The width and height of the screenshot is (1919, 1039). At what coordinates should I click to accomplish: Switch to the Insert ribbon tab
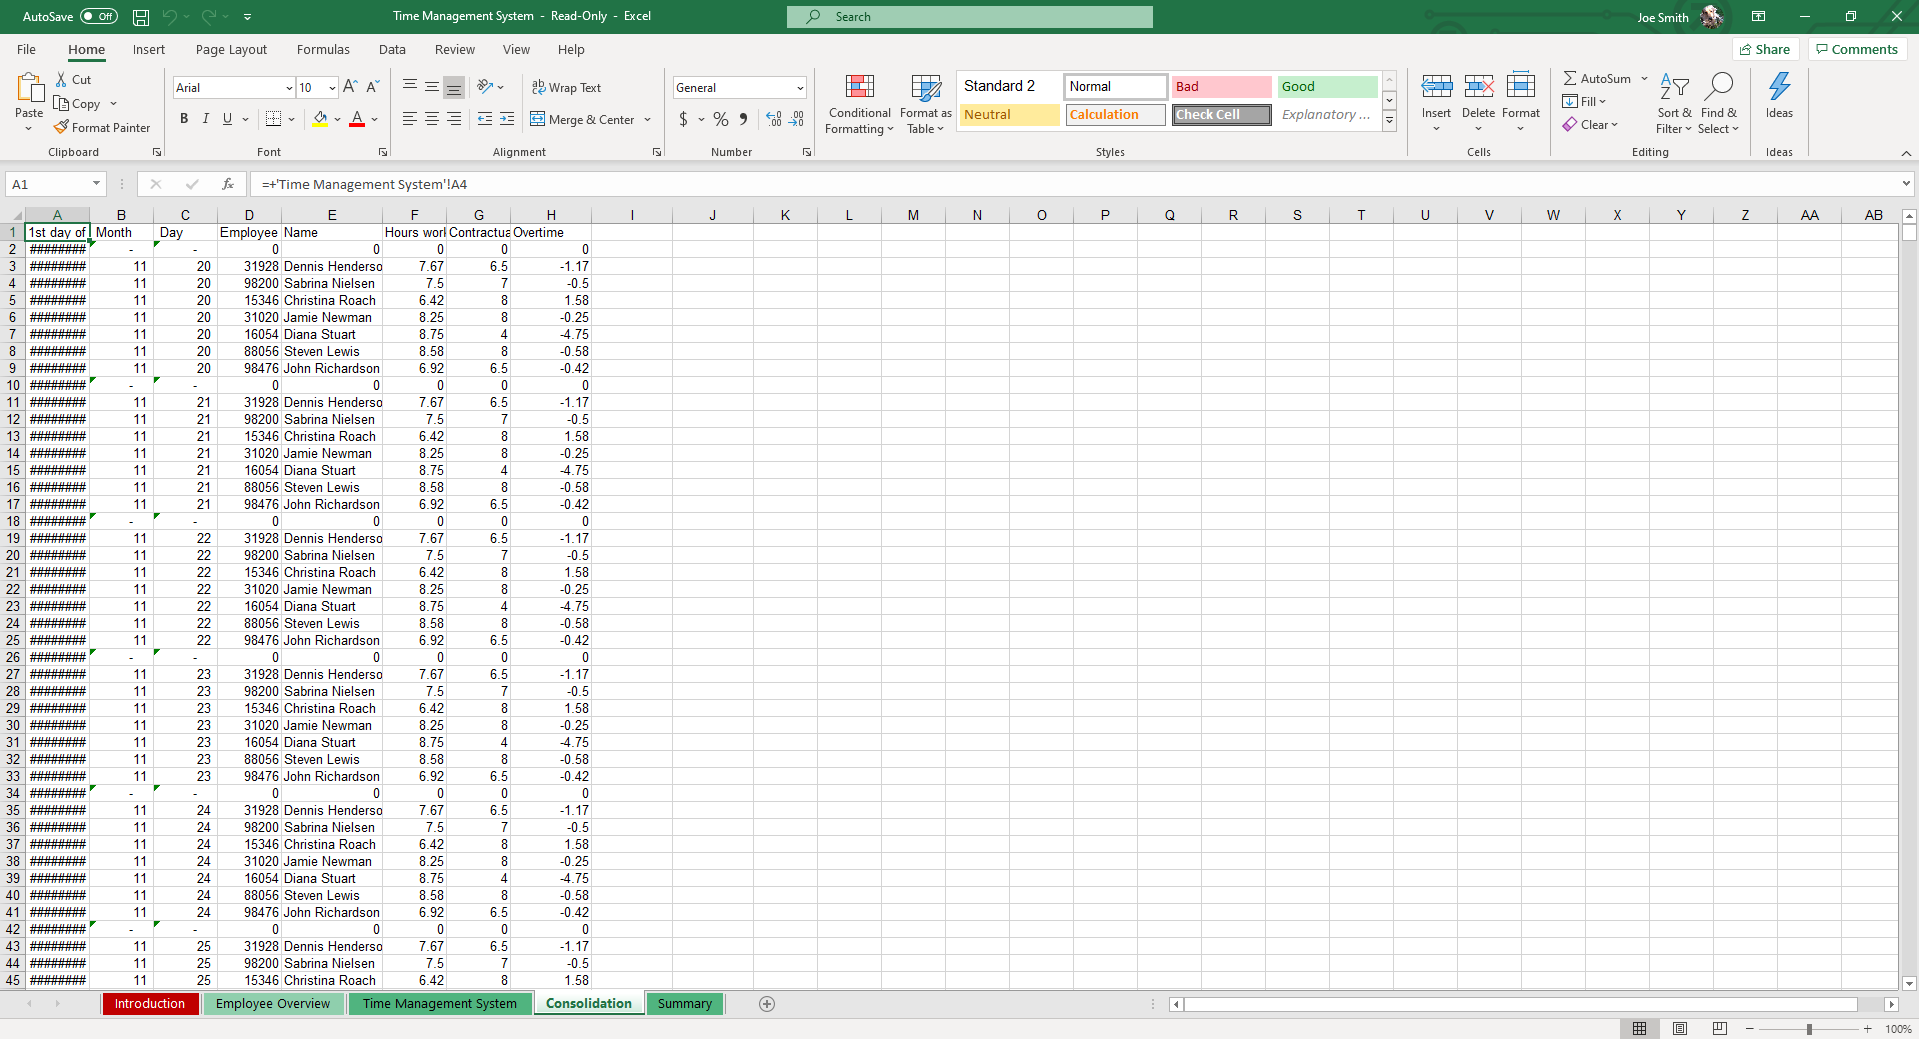(x=149, y=50)
